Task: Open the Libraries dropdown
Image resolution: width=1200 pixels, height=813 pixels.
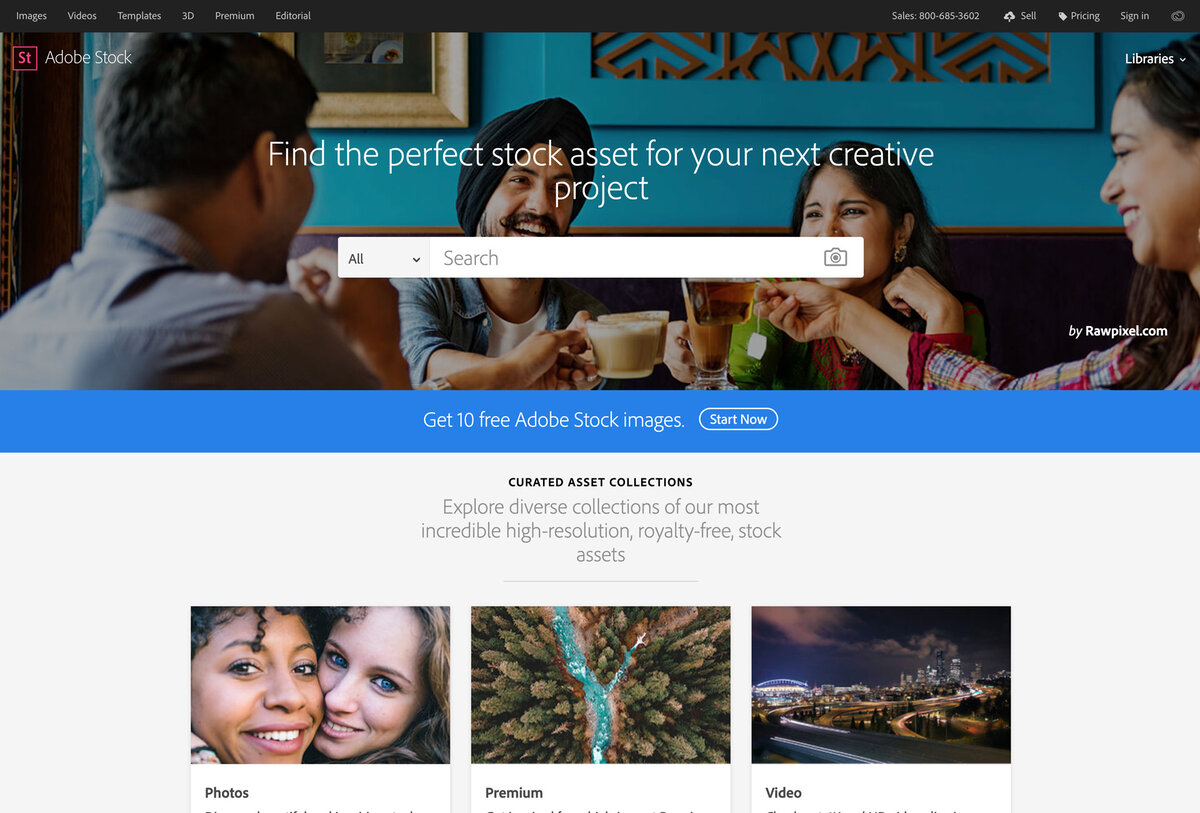Action: pos(1155,59)
